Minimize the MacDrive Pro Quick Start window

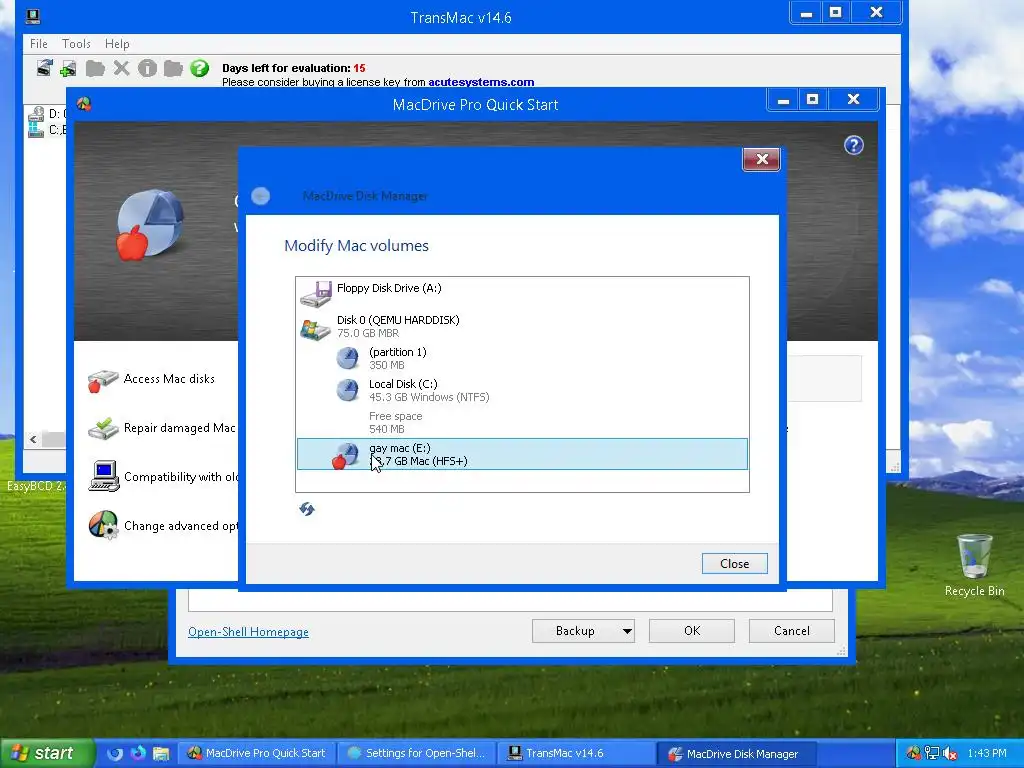point(783,100)
